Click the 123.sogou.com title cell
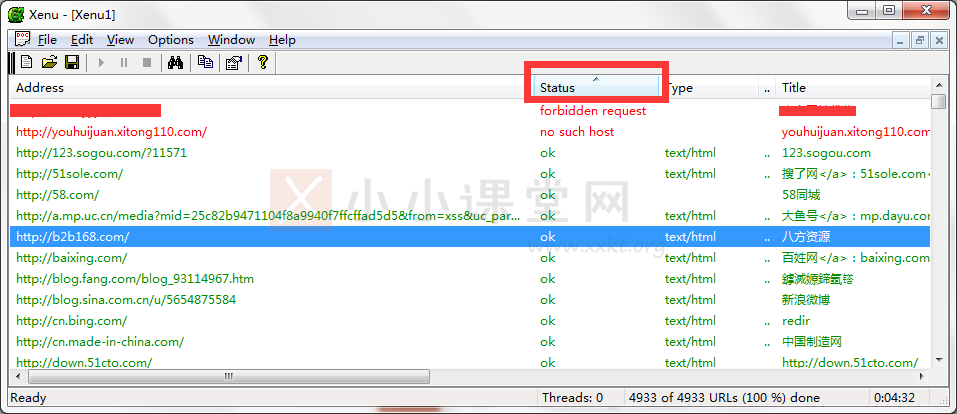This screenshot has height=414, width=957. coord(826,153)
